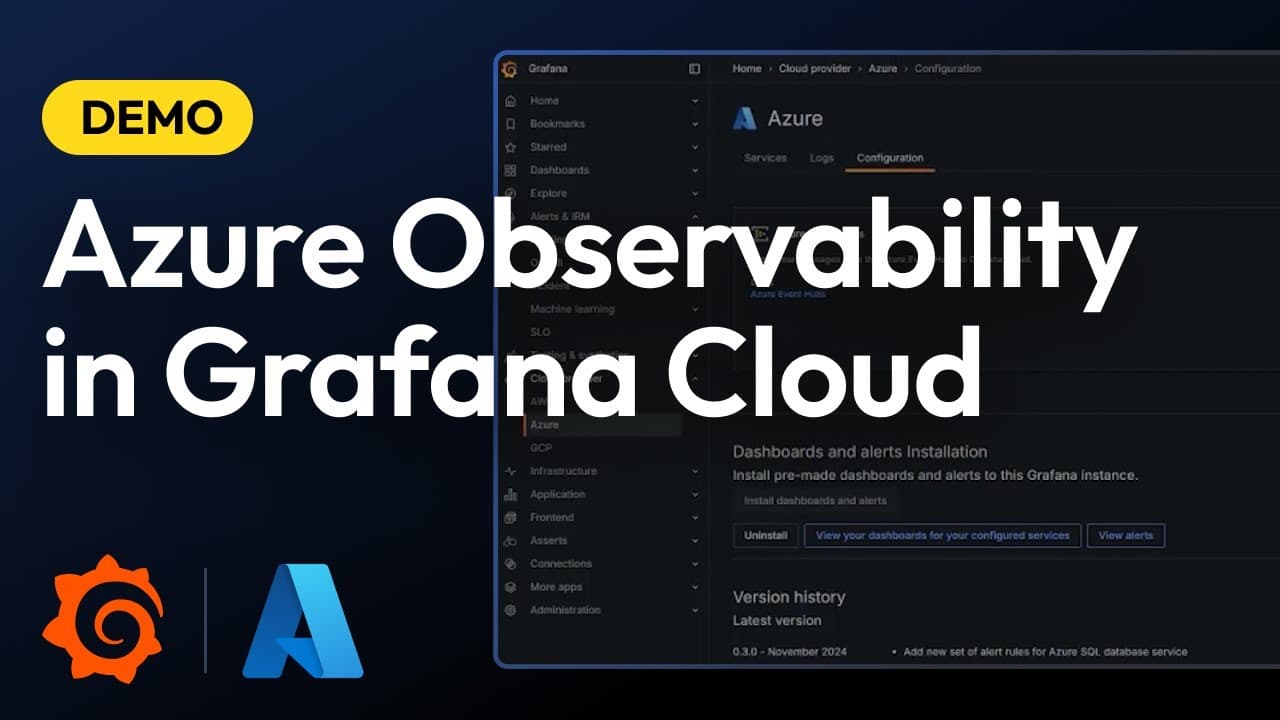1280x720 pixels.
Task: Open Starred in the sidebar
Action: tap(548, 147)
